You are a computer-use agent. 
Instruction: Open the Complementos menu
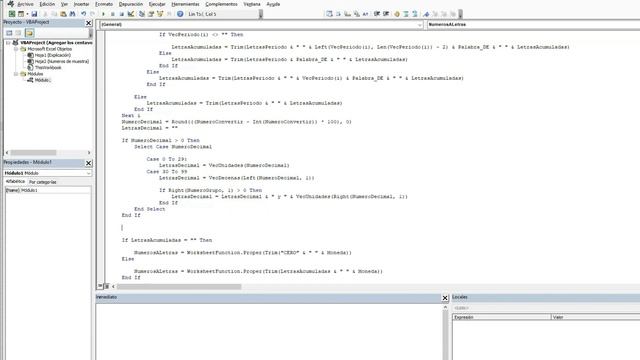click(221, 4)
